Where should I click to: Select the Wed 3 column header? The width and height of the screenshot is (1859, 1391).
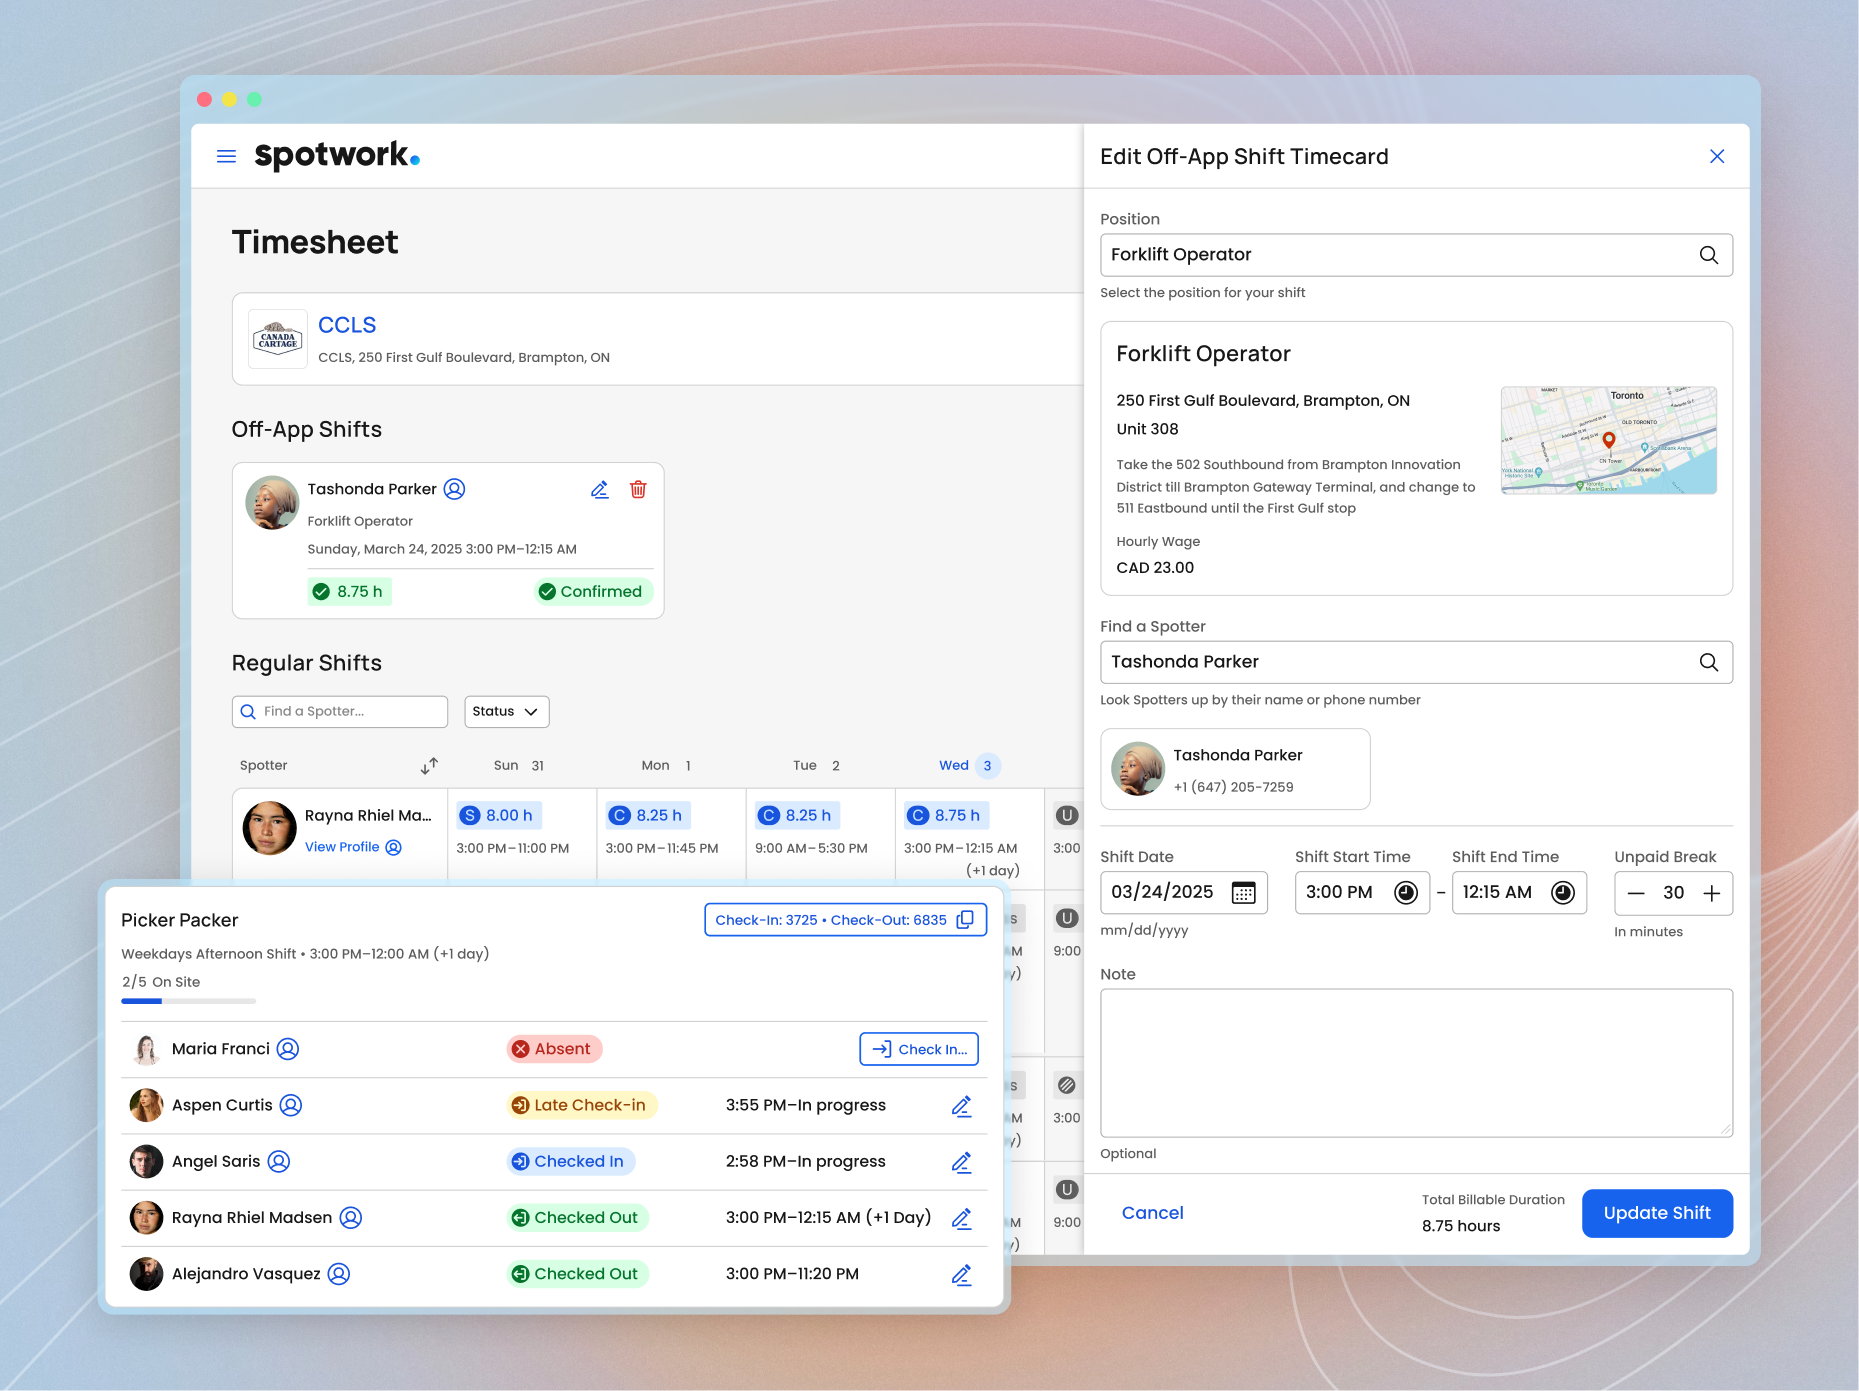pos(966,765)
